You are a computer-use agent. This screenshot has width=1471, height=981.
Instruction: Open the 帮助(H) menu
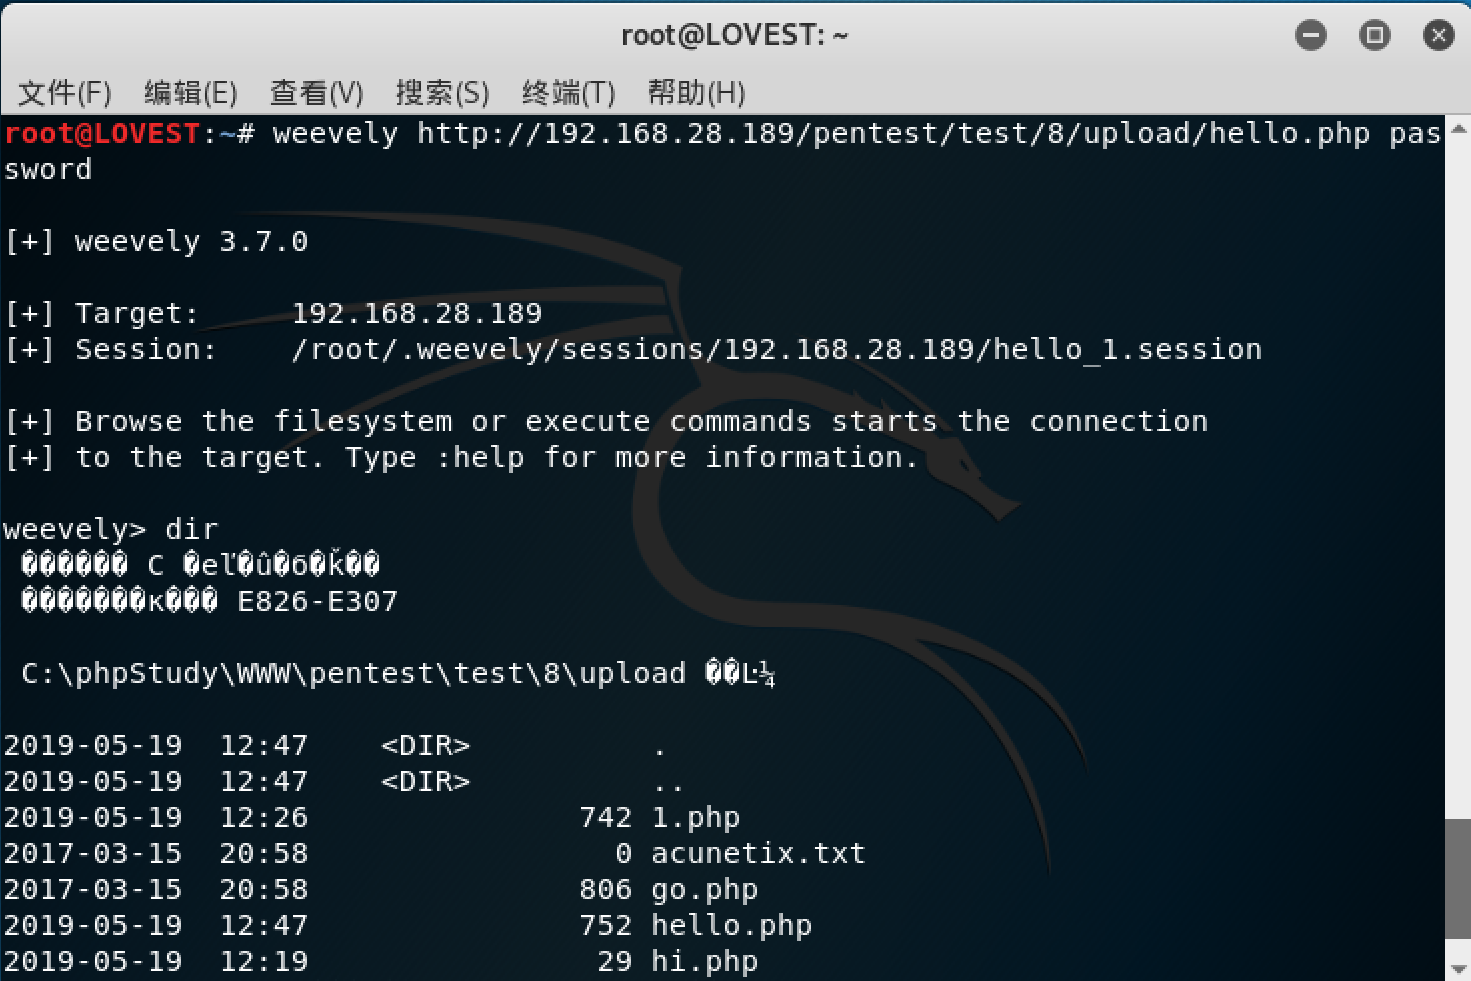pos(696,93)
